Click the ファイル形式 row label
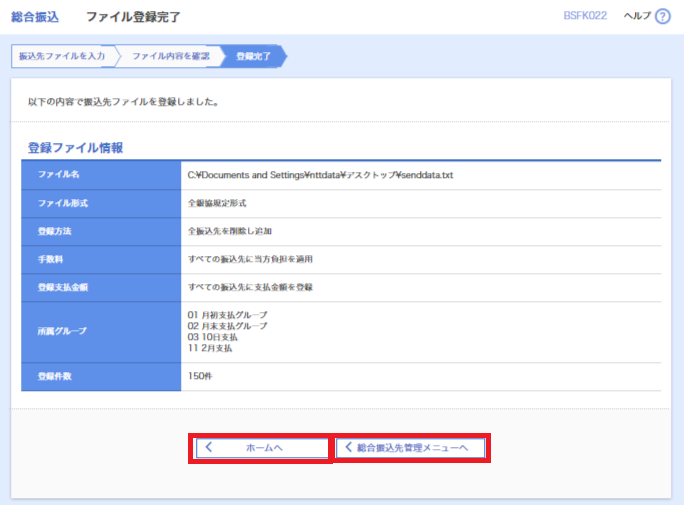 (63, 203)
